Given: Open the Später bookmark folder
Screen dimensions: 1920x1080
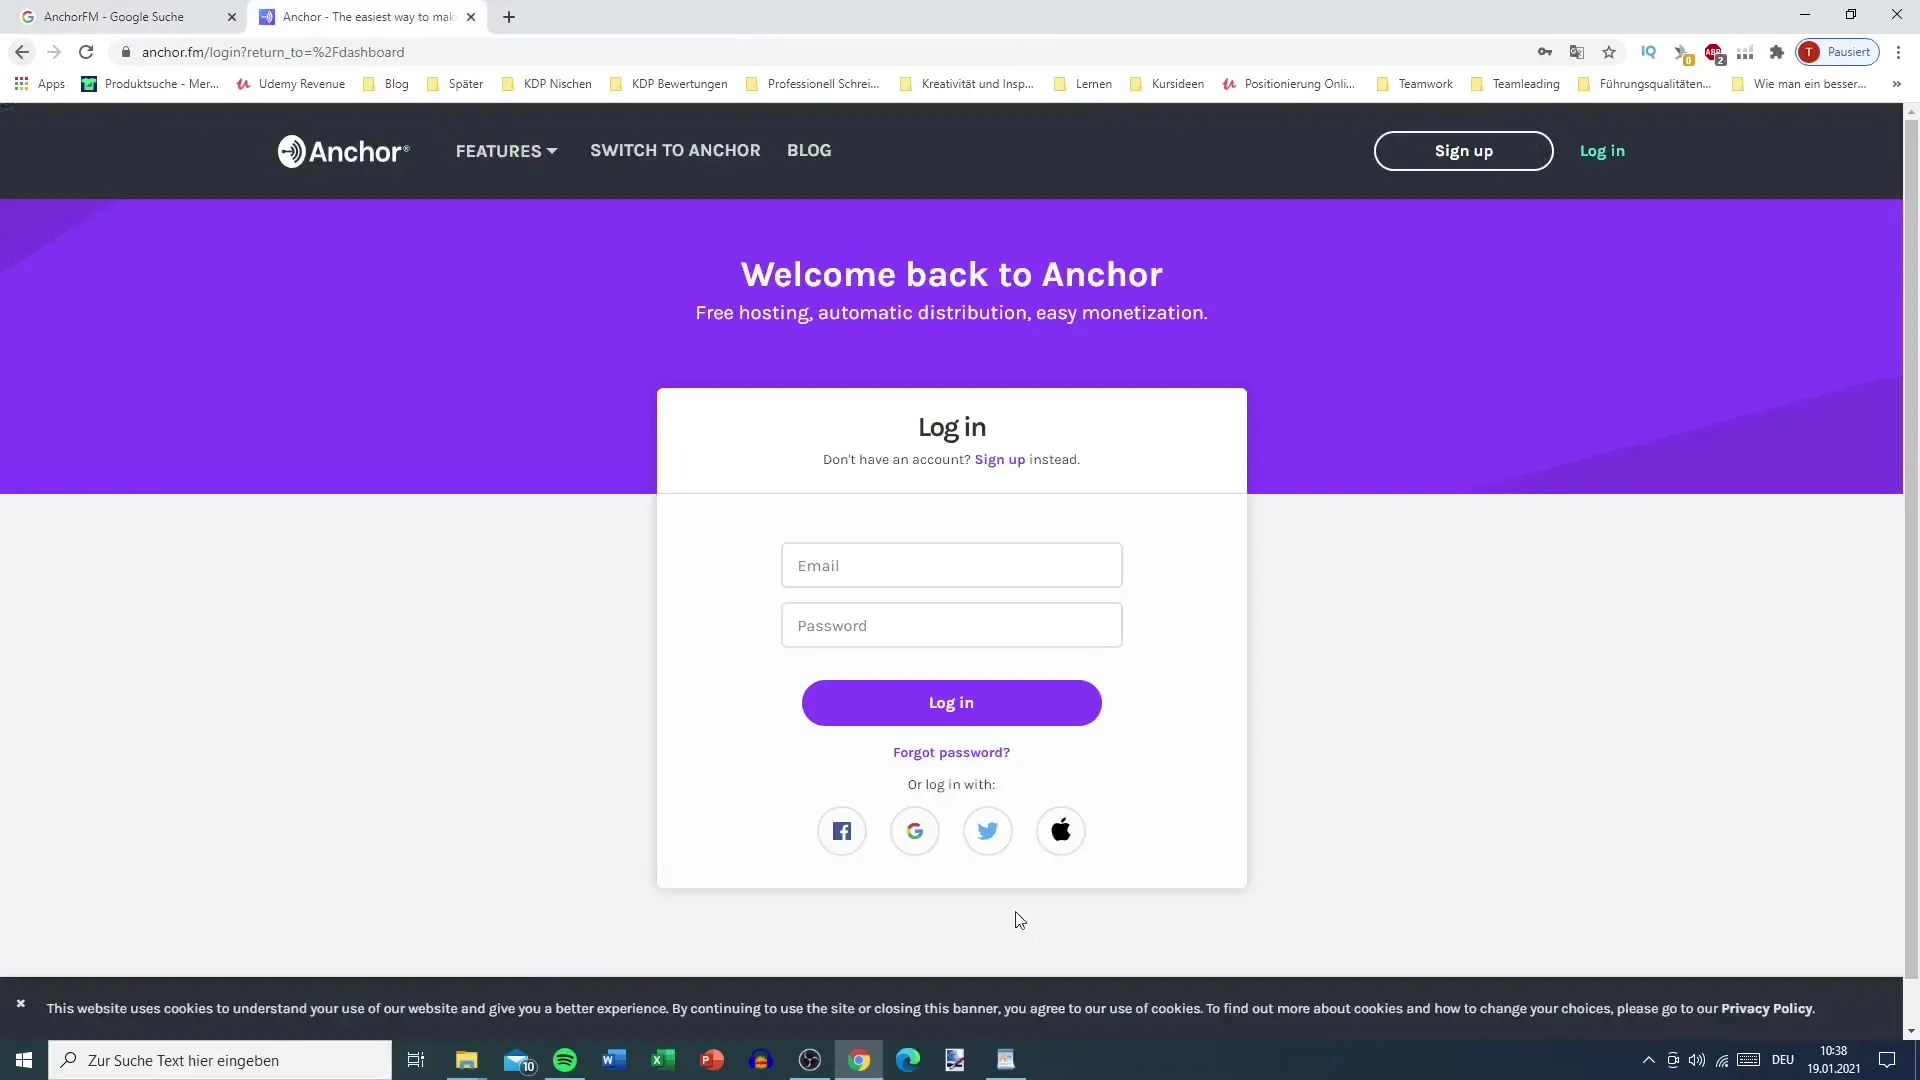Looking at the screenshot, I should [455, 84].
